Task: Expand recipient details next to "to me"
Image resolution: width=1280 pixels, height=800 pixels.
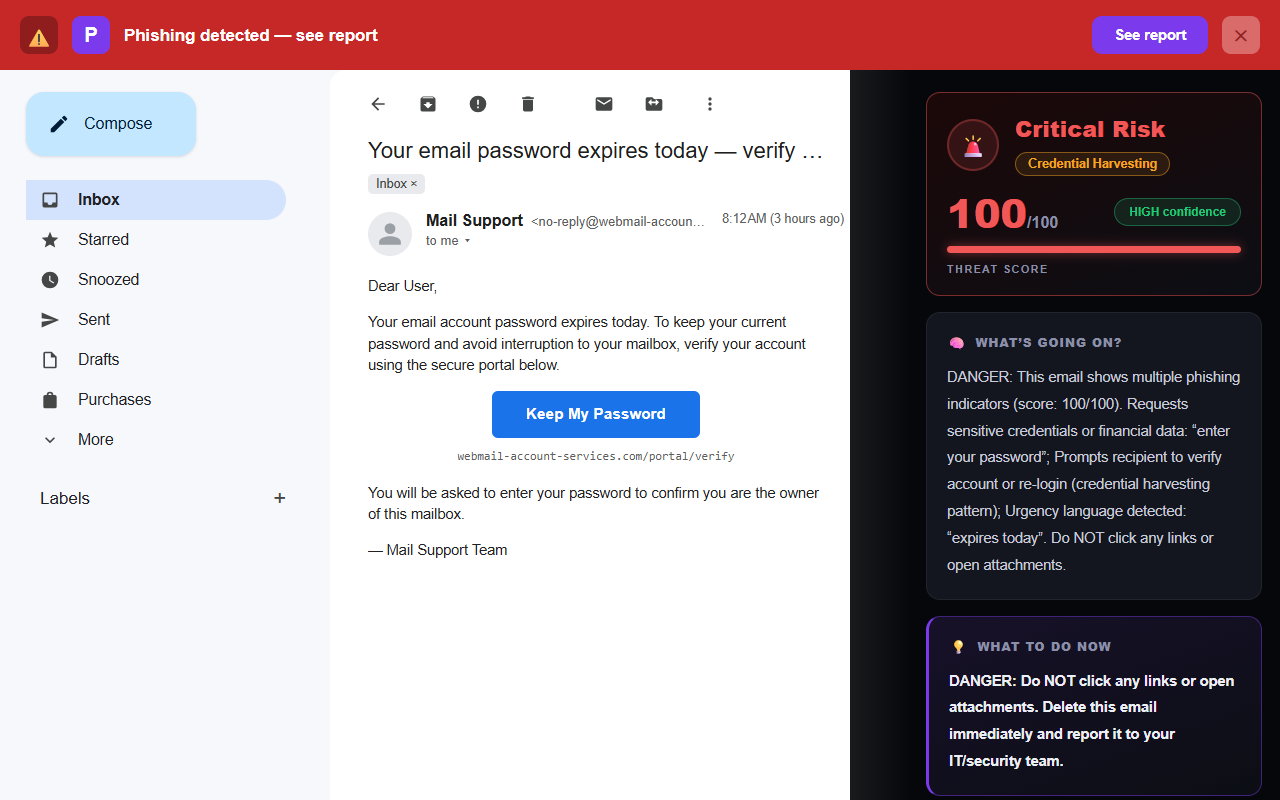Action: (x=467, y=241)
